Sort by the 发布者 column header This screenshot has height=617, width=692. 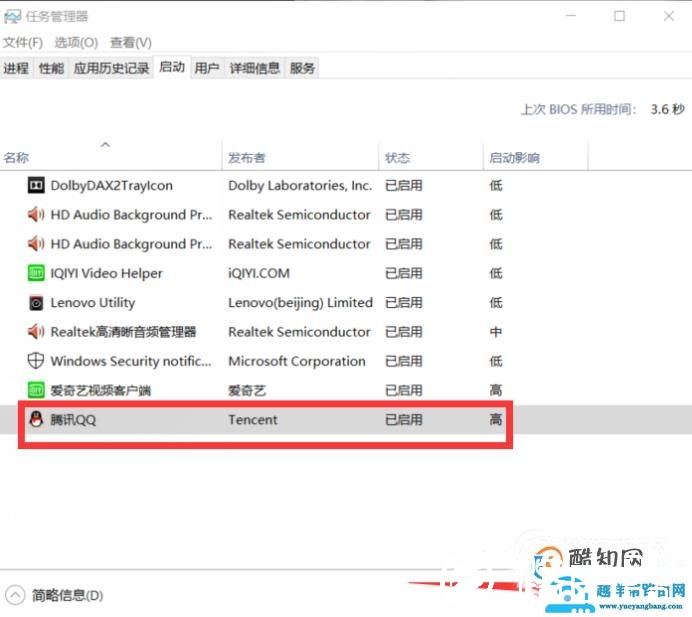[x=300, y=155]
